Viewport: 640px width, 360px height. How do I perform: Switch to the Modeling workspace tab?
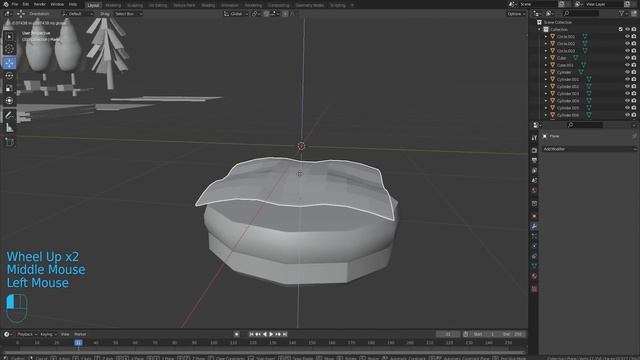(x=113, y=5)
